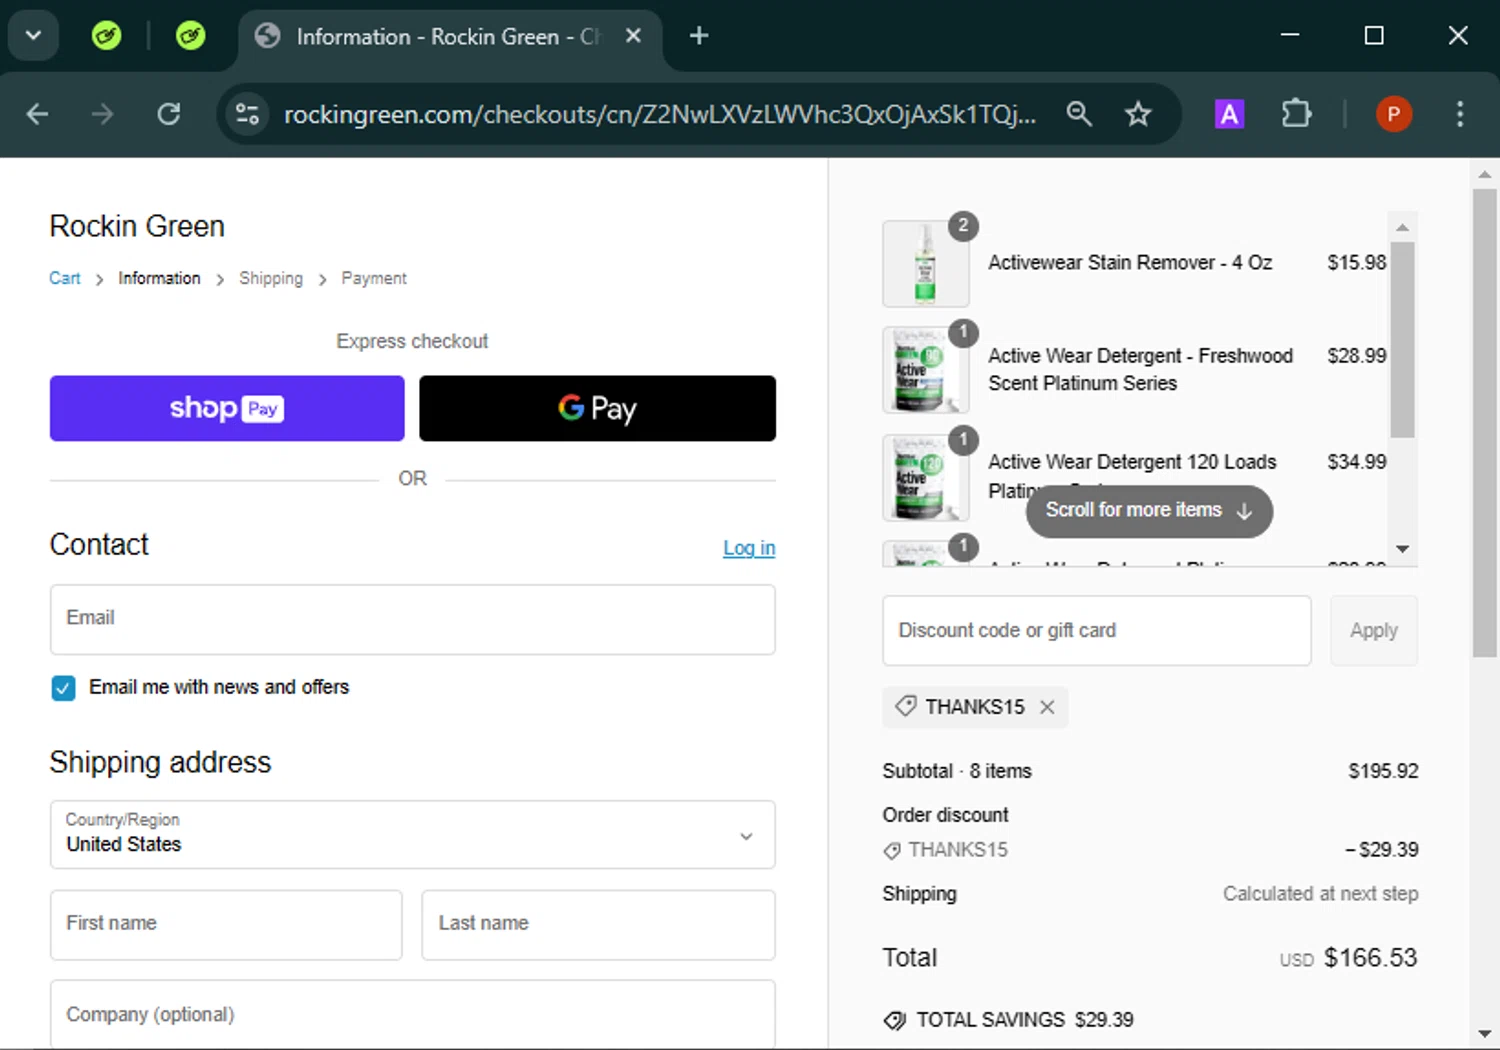
Task: Pay with Google Pay button
Action: [597, 408]
